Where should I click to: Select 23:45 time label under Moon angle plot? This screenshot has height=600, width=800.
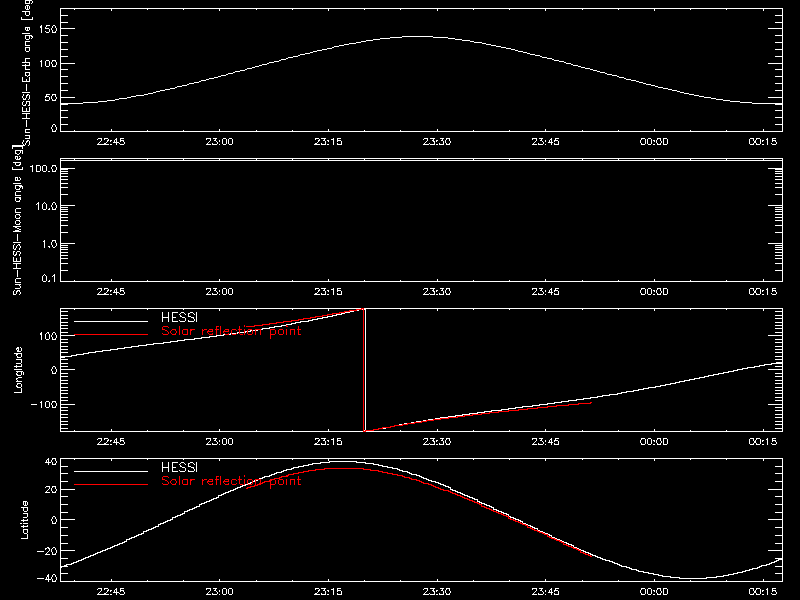tap(545, 292)
